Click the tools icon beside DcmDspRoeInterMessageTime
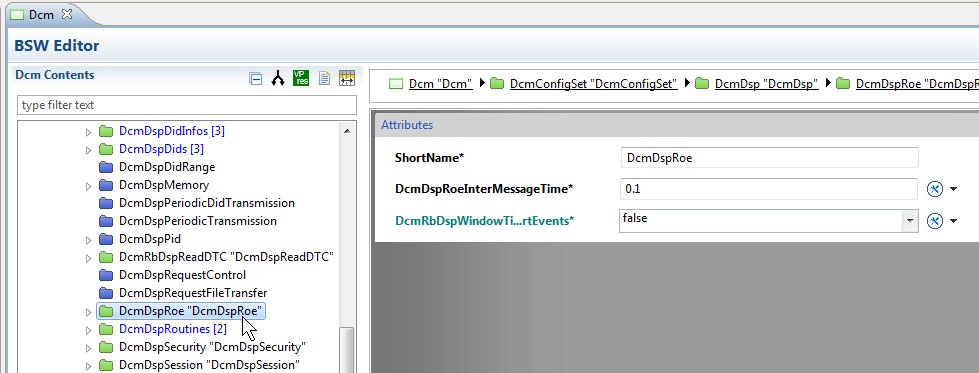 pos(934,189)
